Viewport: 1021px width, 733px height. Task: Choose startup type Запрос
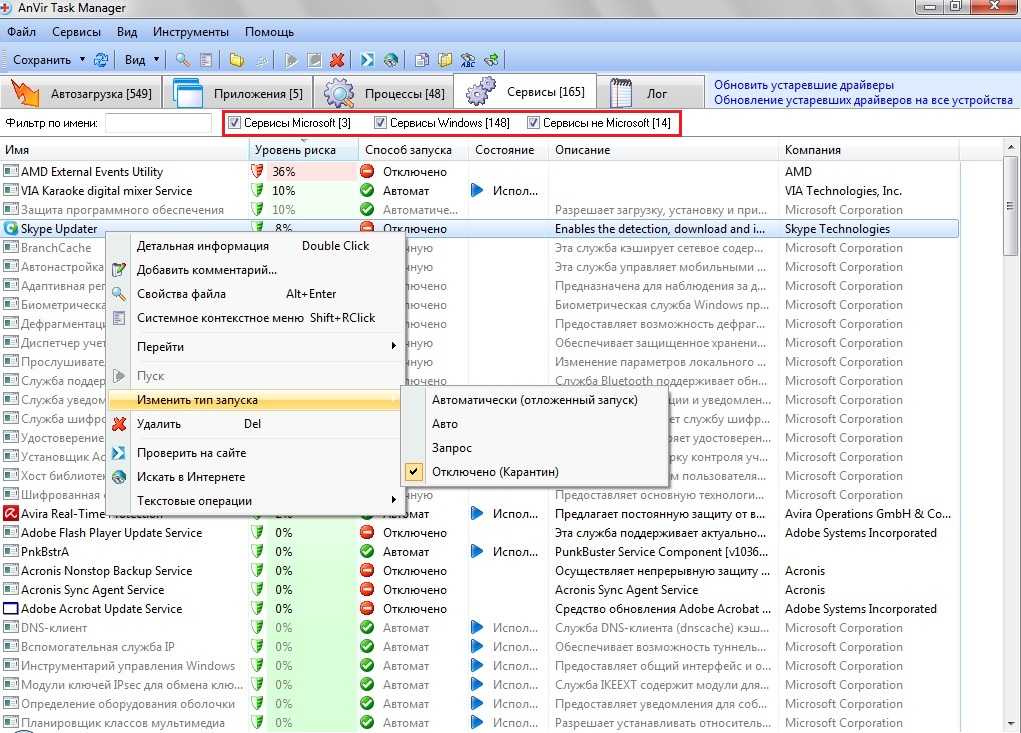(535, 448)
